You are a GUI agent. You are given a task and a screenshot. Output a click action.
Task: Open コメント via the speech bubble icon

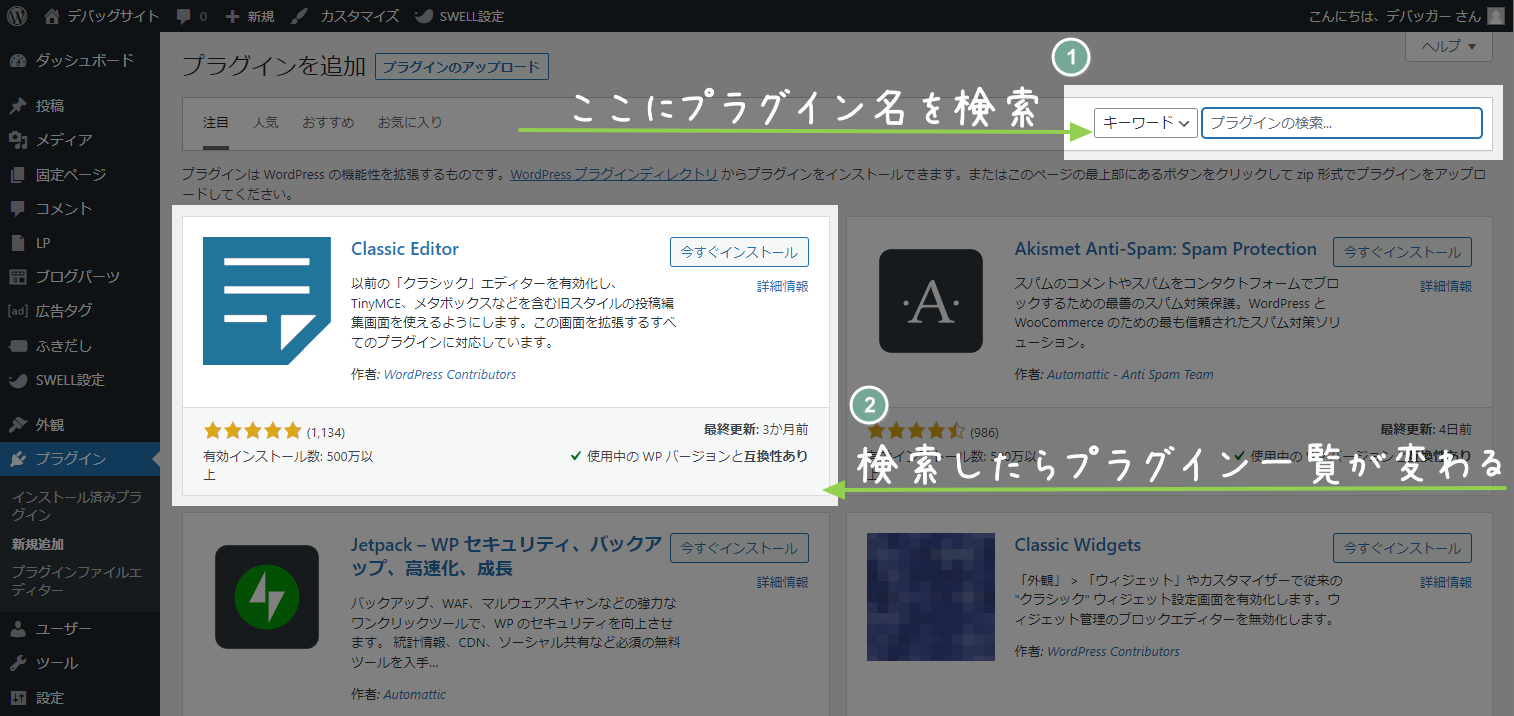pos(20,208)
